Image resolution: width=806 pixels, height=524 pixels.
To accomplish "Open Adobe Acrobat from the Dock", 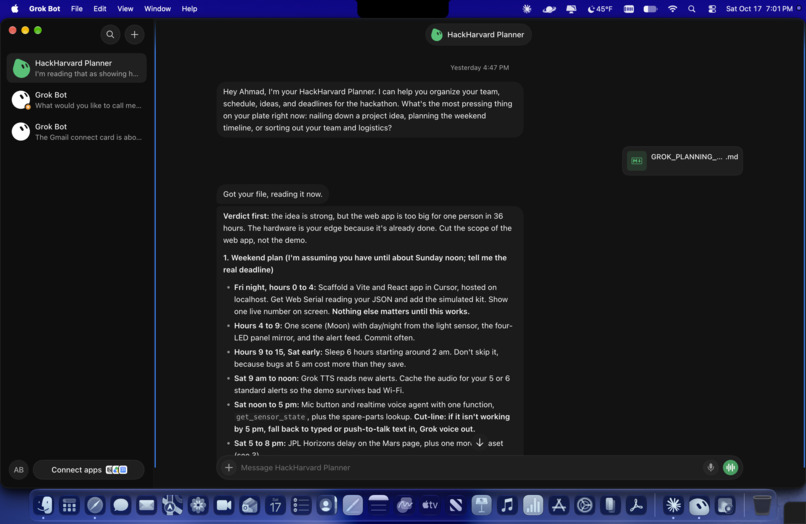I will tap(636, 505).
